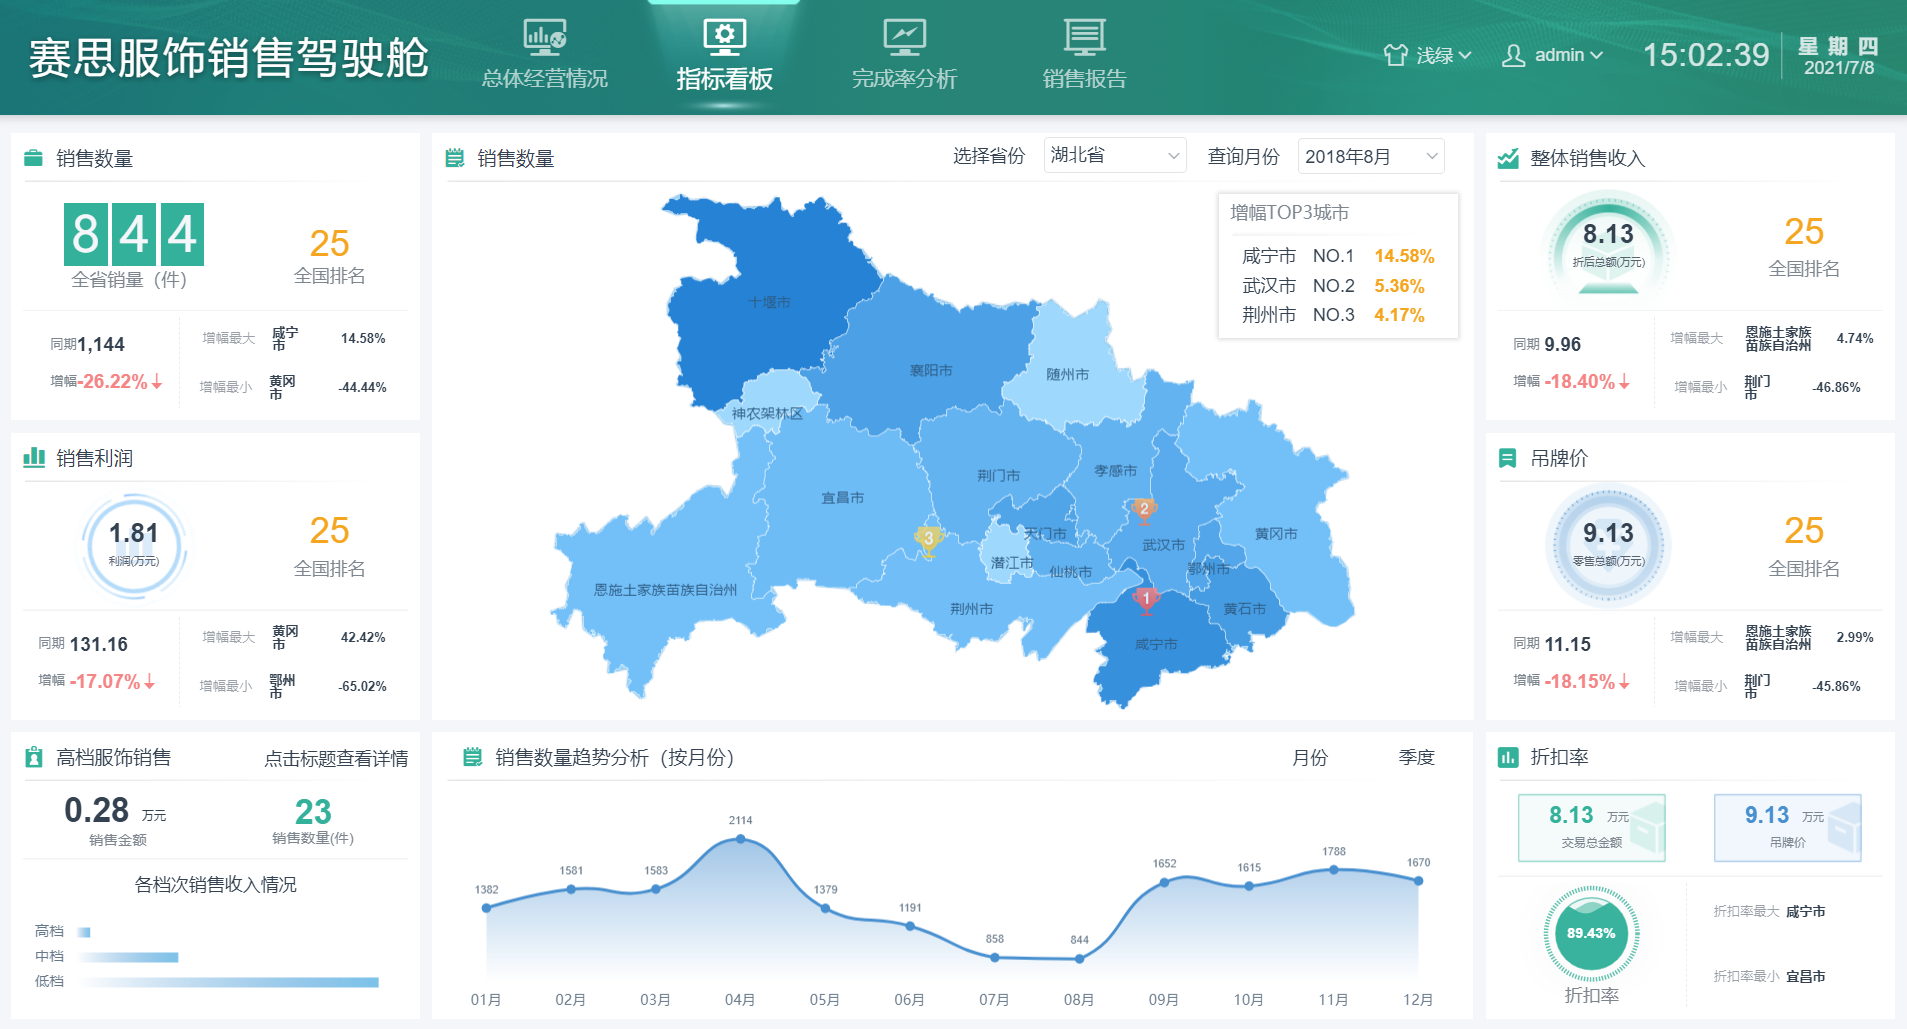
Task: Click the 高档服饰销售 clipboard icon
Action: click(34, 757)
